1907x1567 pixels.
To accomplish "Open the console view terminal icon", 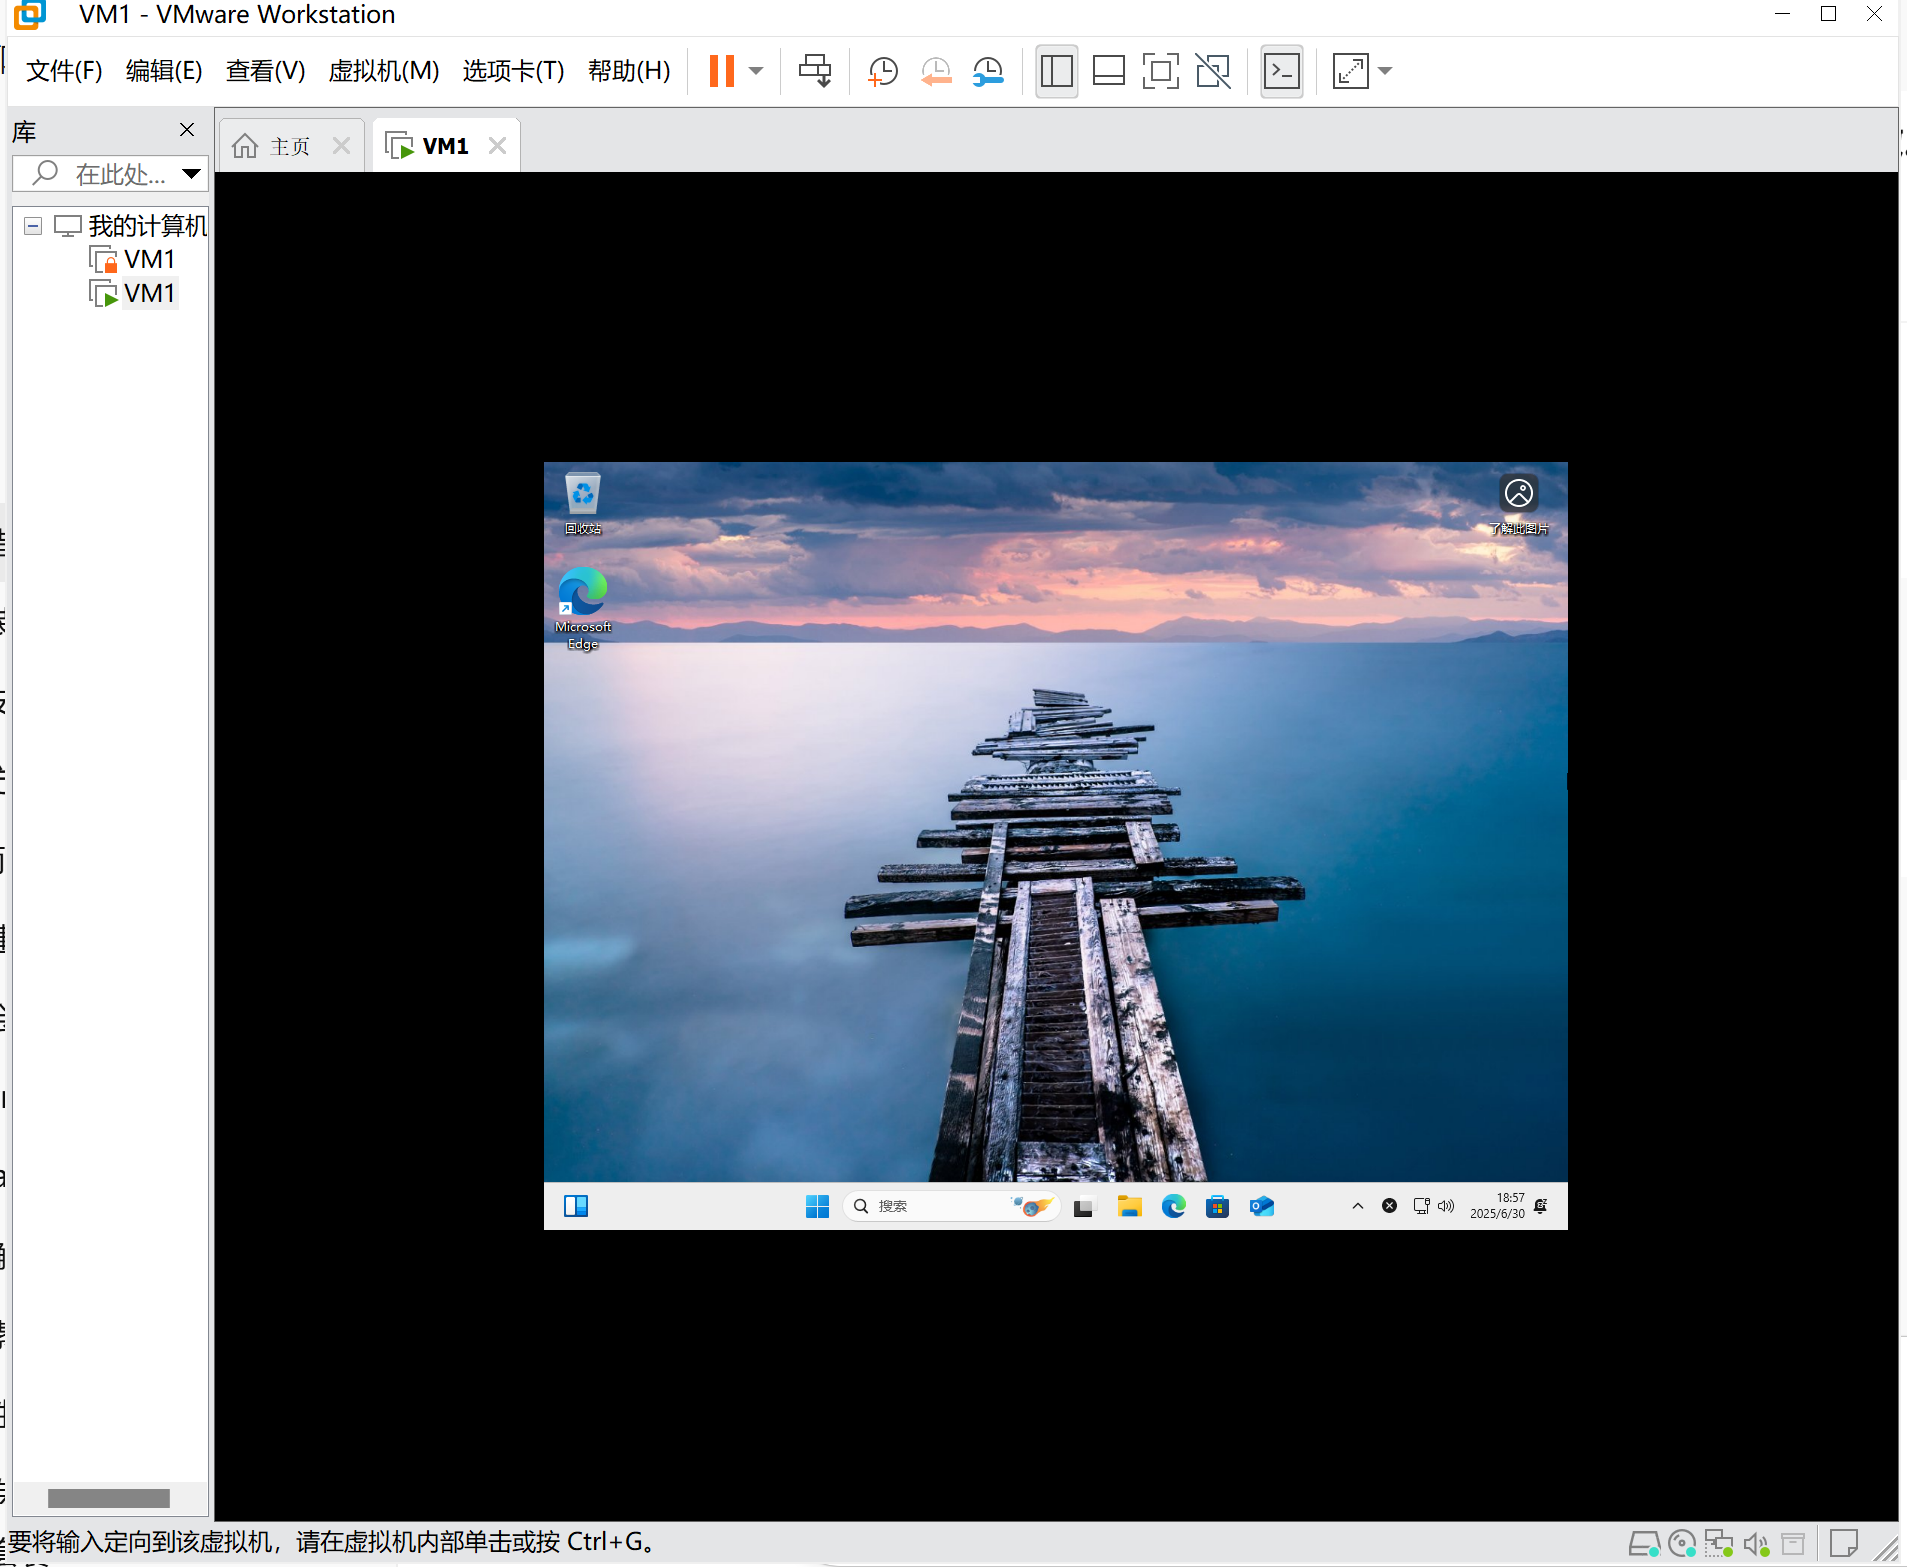I will [x=1282, y=71].
